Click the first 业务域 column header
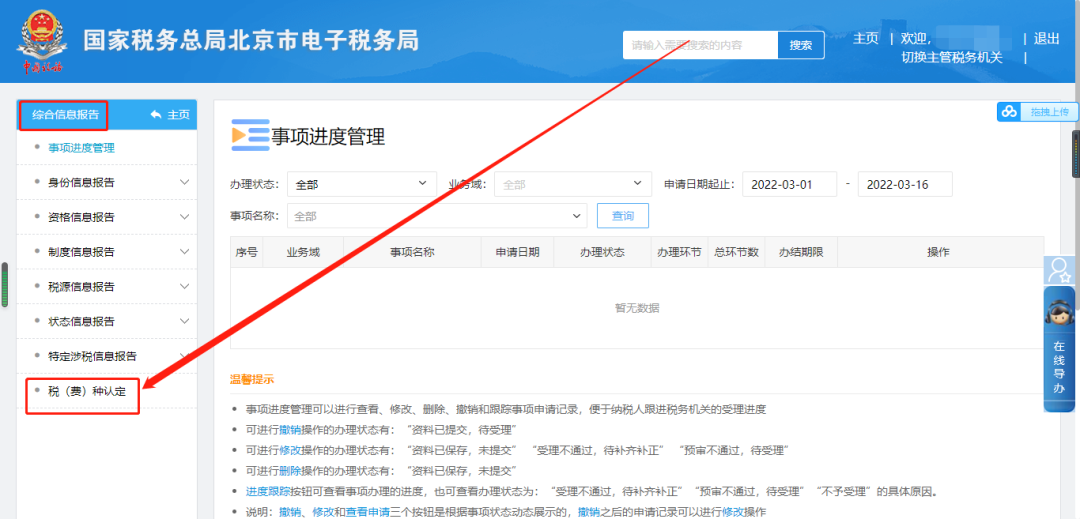Image resolution: width=1080 pixels, height=519 pixels. tap(303, 252)
